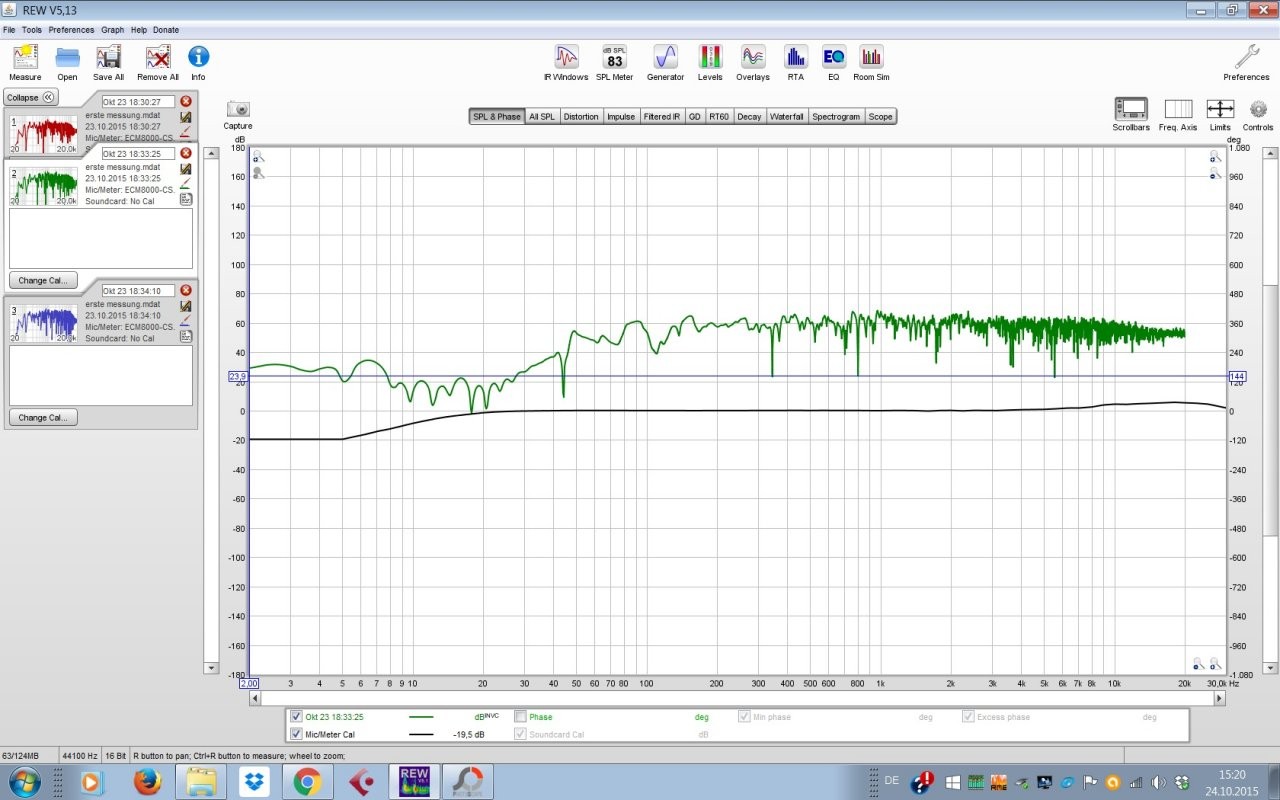Open the IR Windows dialog
Image resolution: width=1280 pixels, height=800 pixels.
coord(566,62)
